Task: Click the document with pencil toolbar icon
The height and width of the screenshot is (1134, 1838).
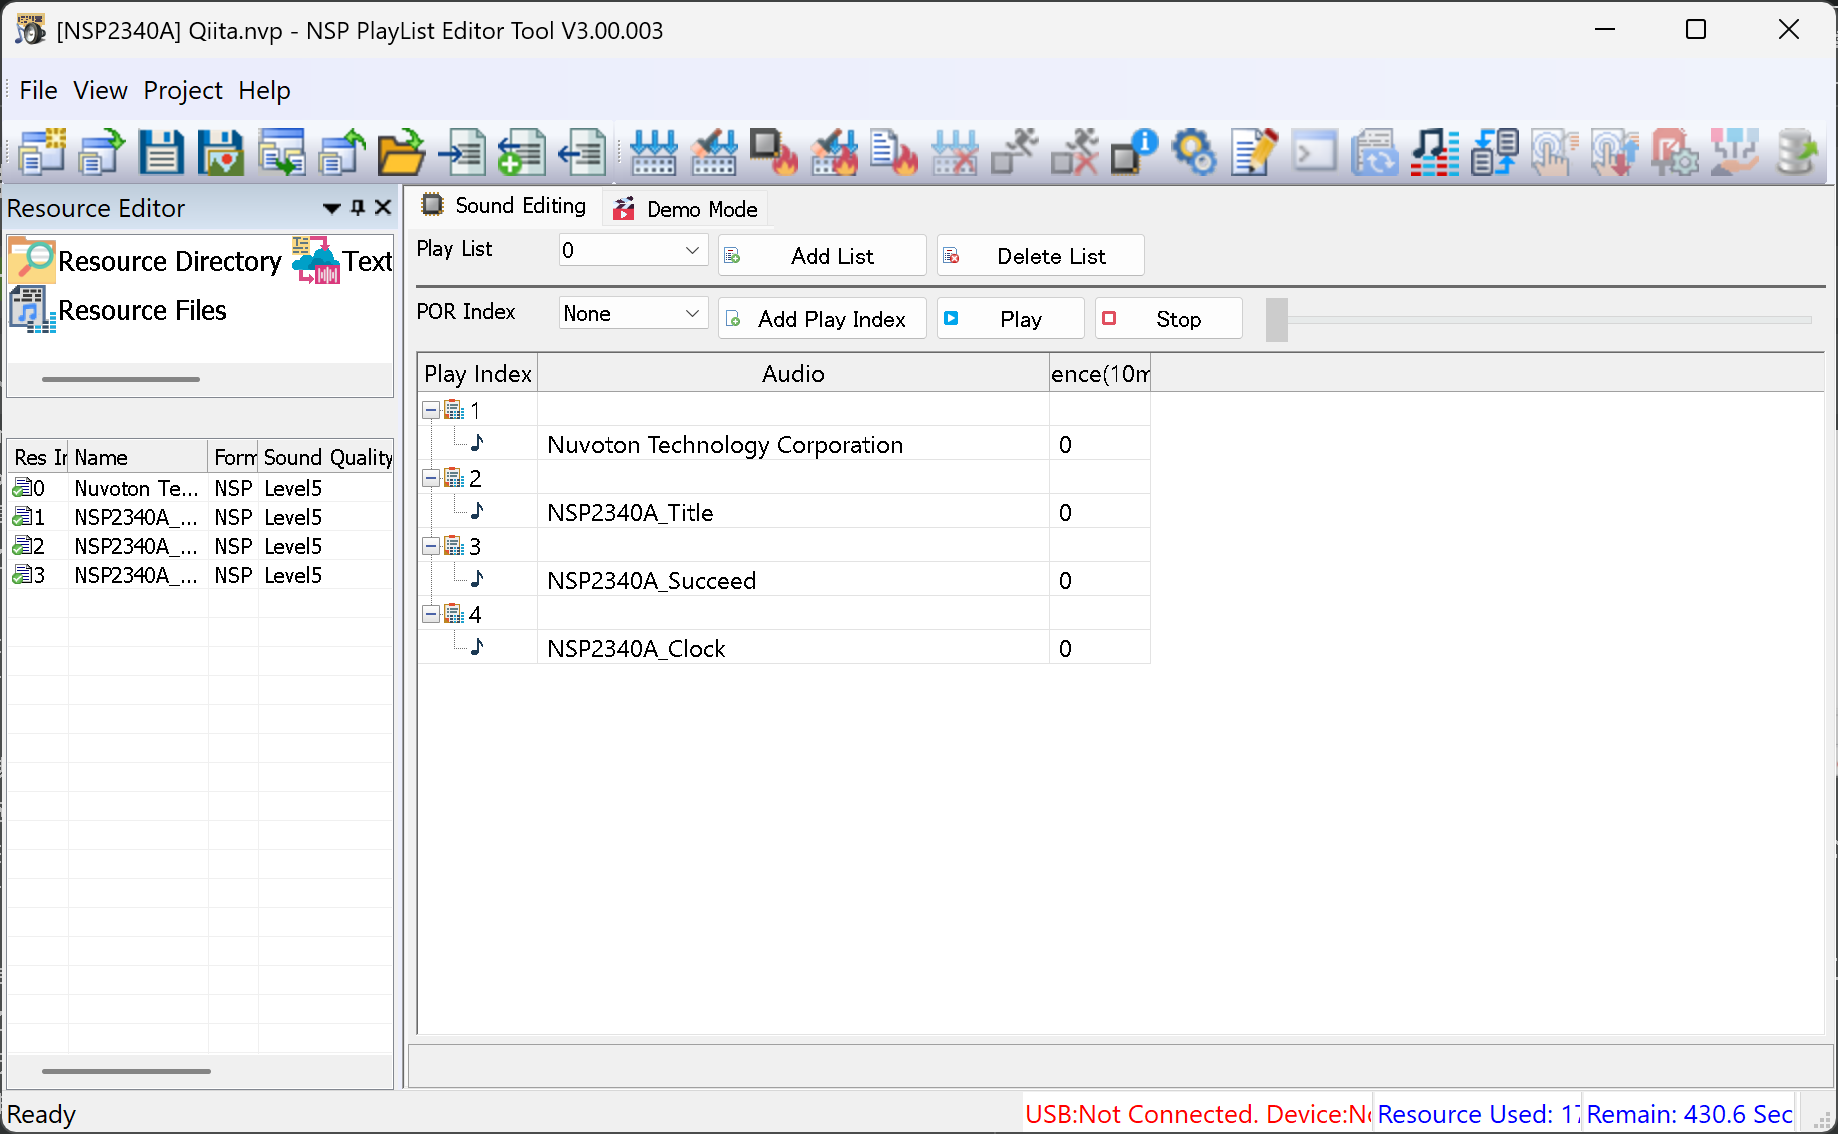Action: click(1253, 152)
